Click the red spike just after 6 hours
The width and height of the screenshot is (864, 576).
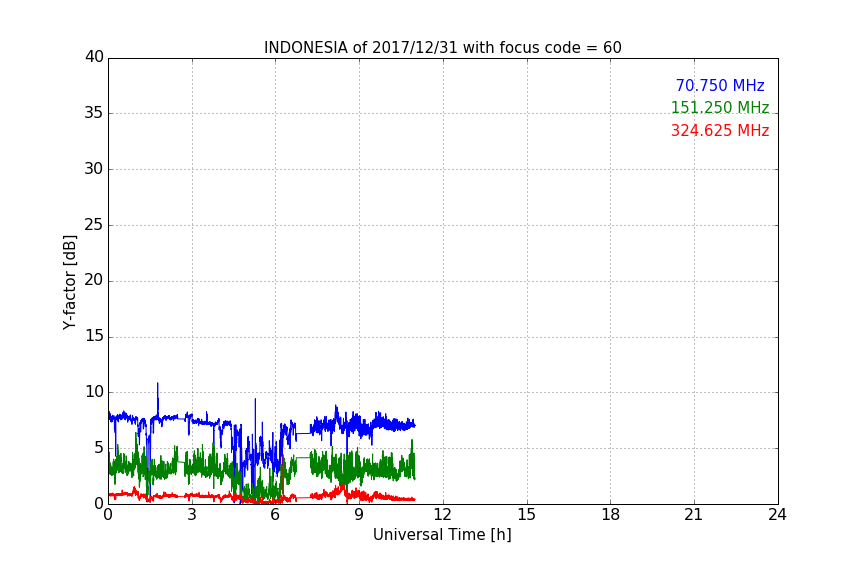[x=283, y=475]
